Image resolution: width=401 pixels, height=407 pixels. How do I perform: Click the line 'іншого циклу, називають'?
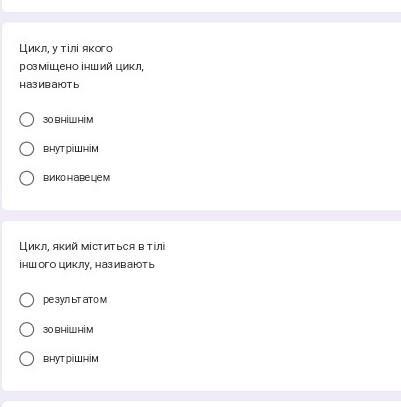[x=87, y=265]
